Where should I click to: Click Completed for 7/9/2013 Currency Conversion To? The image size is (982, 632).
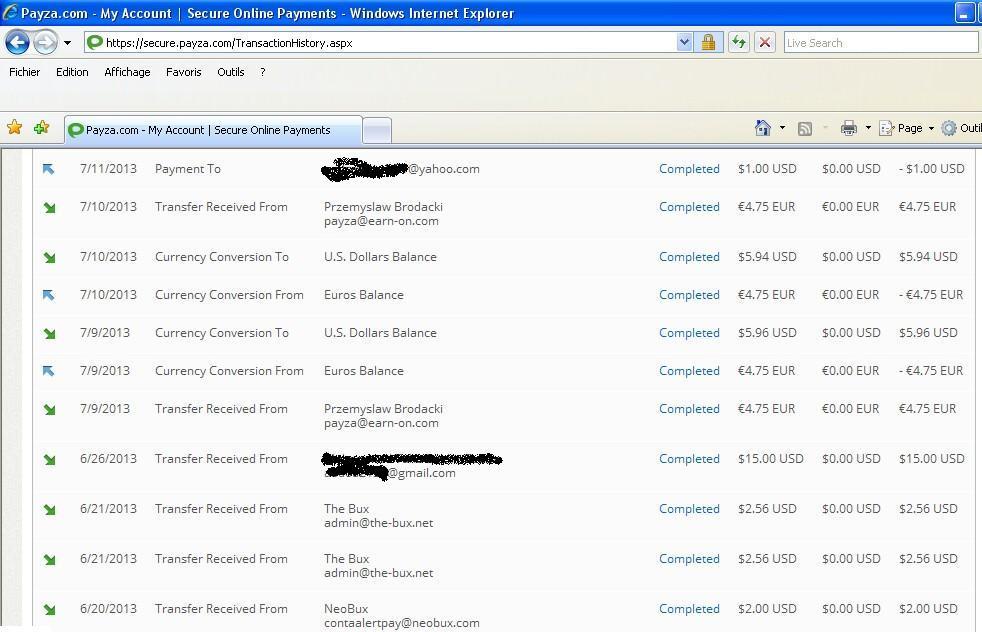689,333
